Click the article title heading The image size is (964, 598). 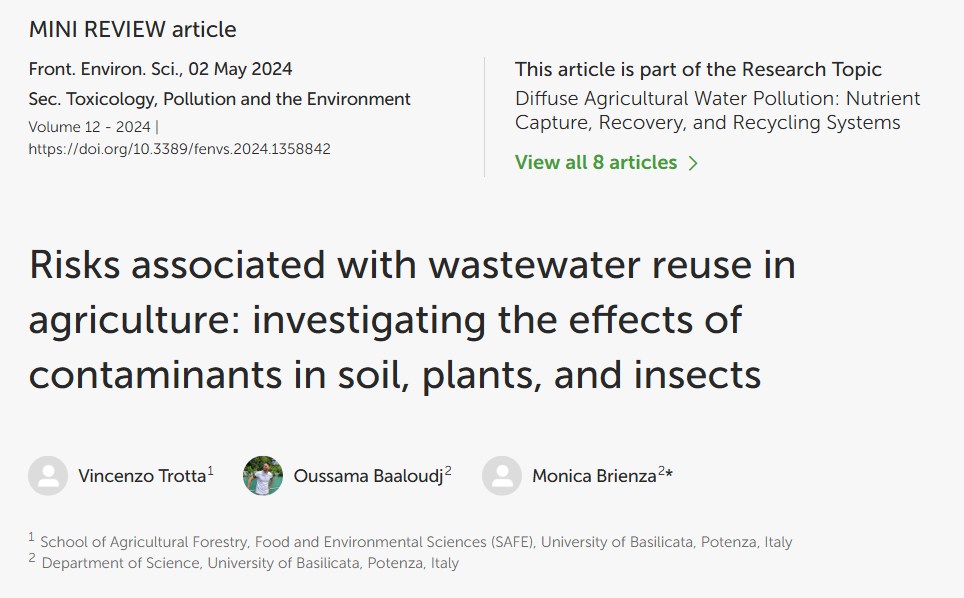click(x=412, y=320)
